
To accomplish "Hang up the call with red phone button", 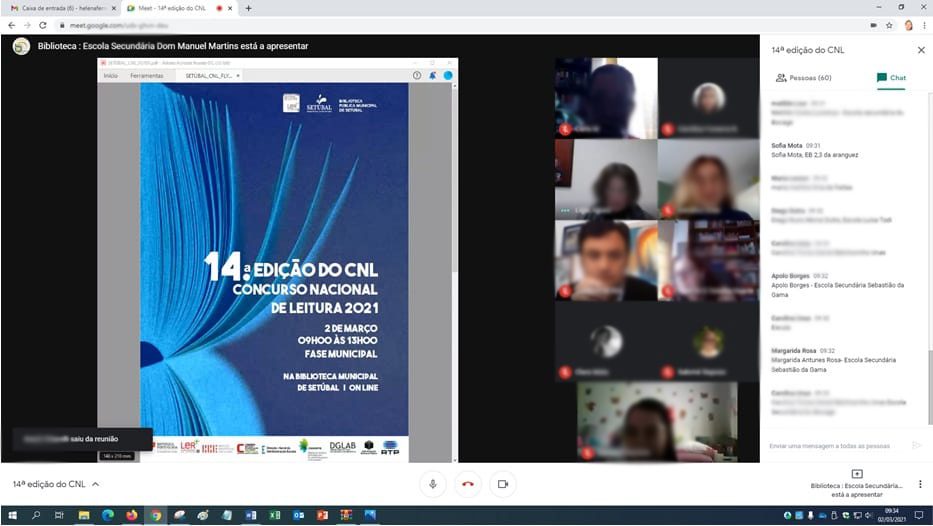I will pos(467,484).
